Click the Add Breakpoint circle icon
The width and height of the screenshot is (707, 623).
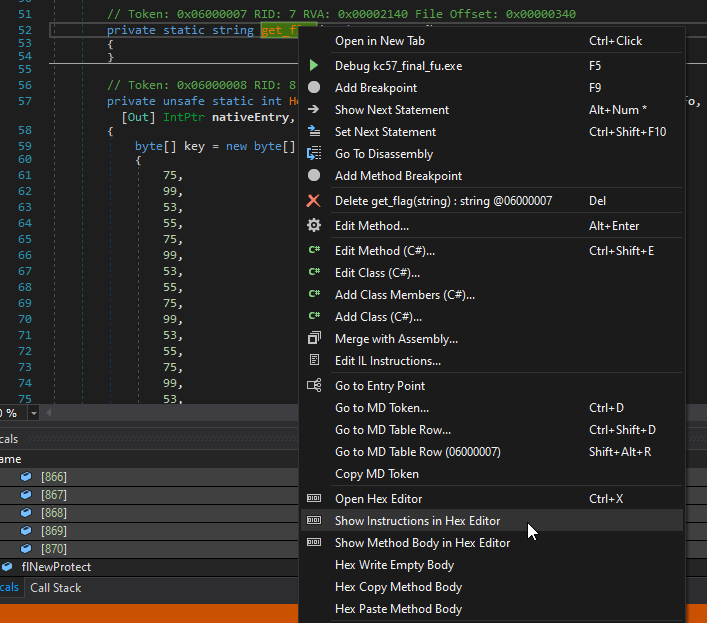coord(314,88)
